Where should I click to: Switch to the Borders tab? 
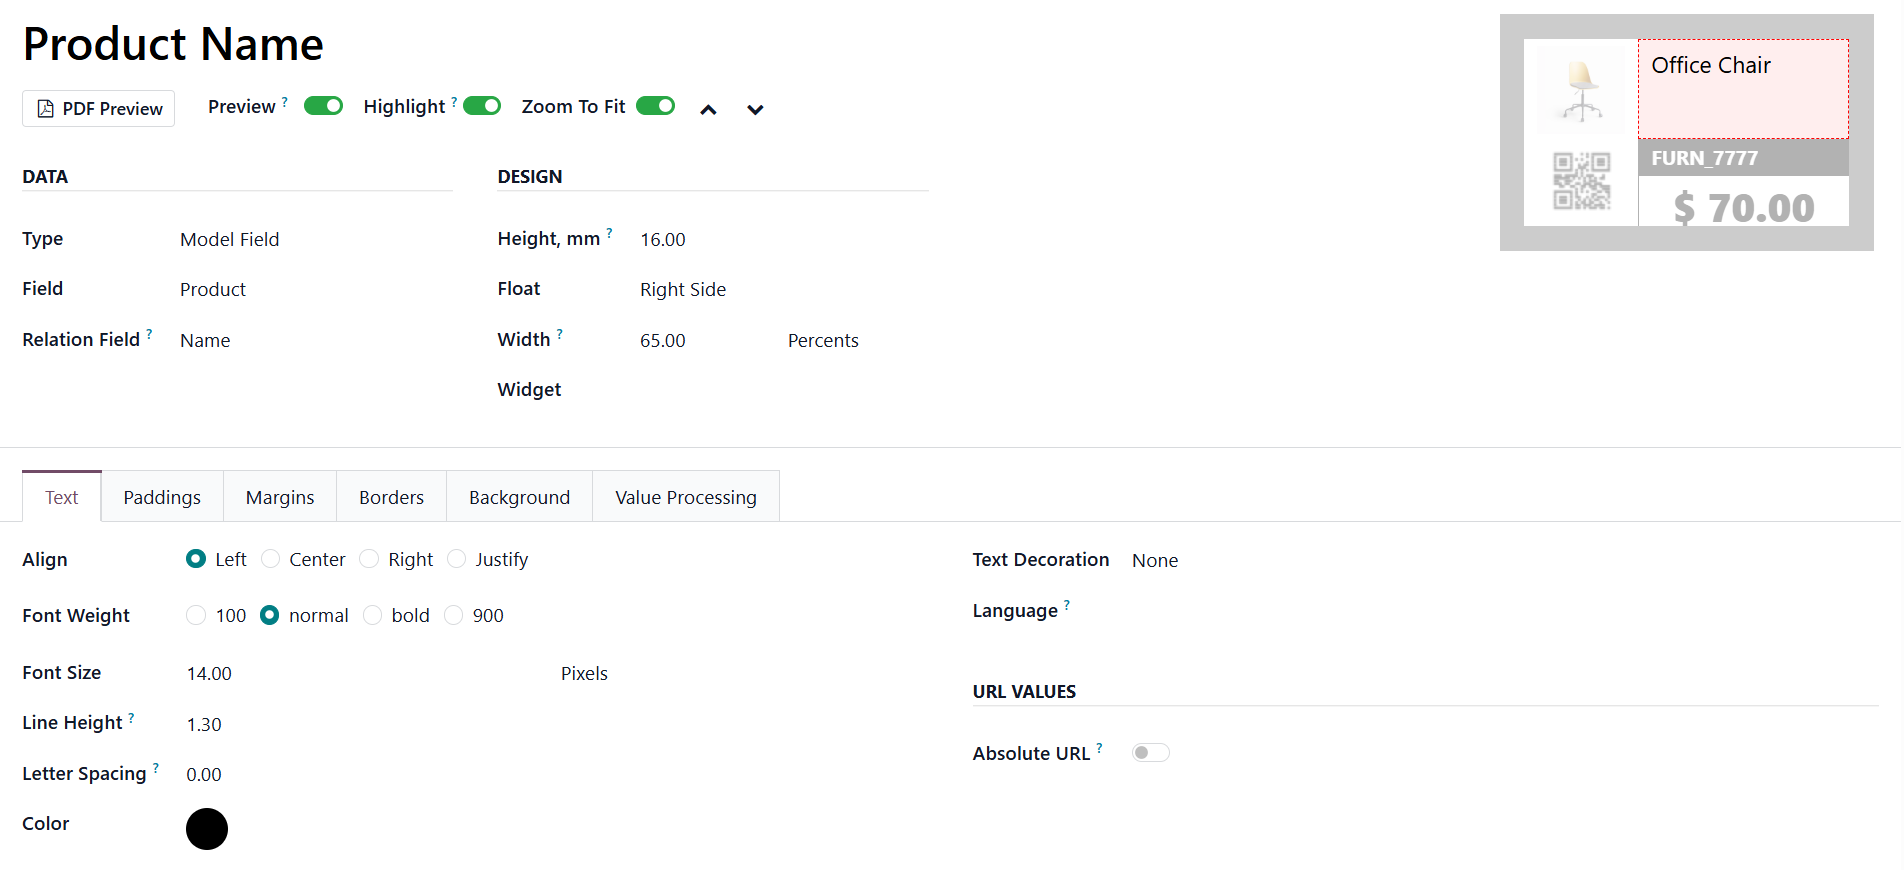tap(391, 497)
